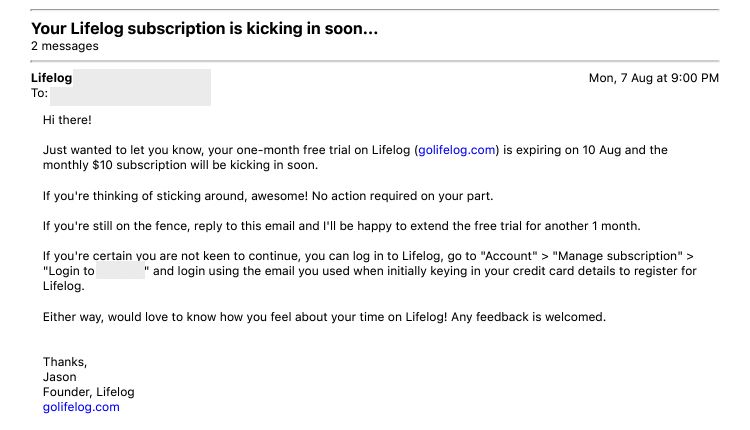
Task: Click the redacted recipient field after To:
Action: pyautogui.click(x=130, y=95)
